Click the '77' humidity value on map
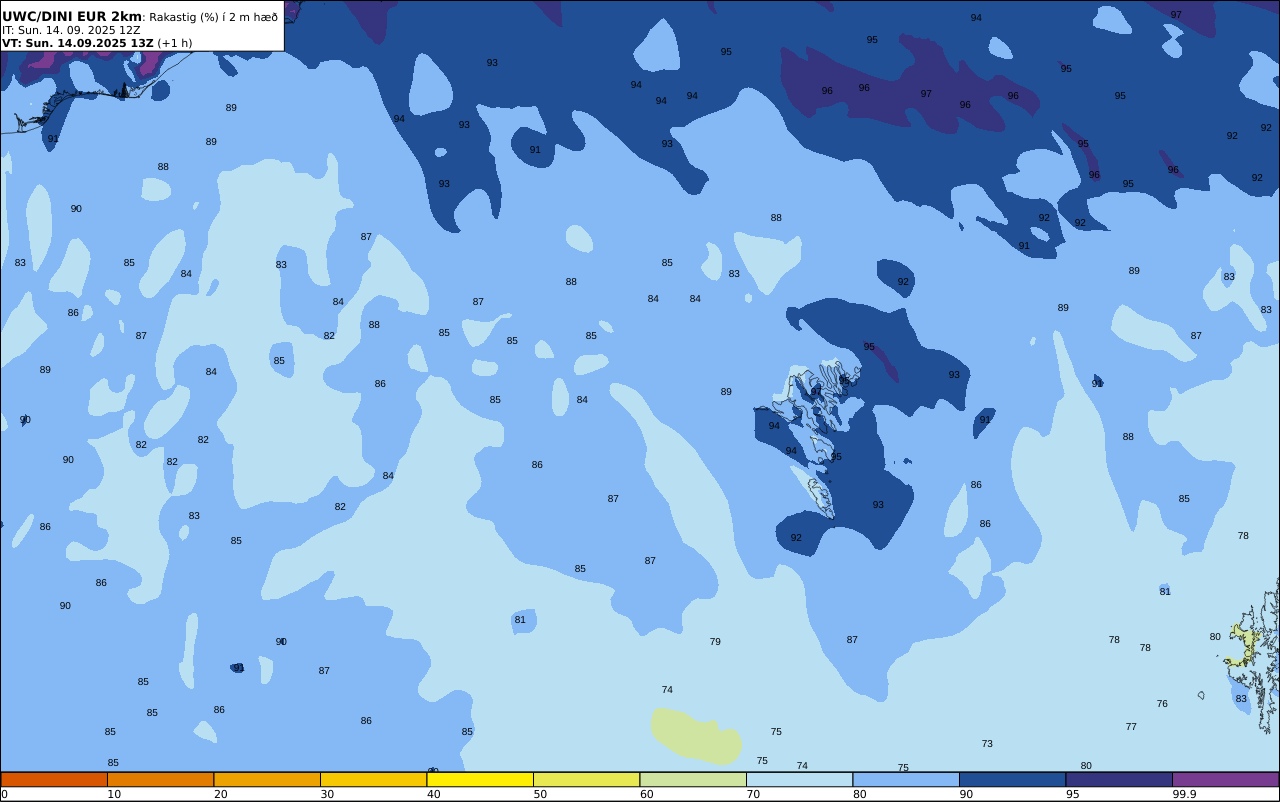Viewport: 1280px width, 802px height. [1131, 727]
